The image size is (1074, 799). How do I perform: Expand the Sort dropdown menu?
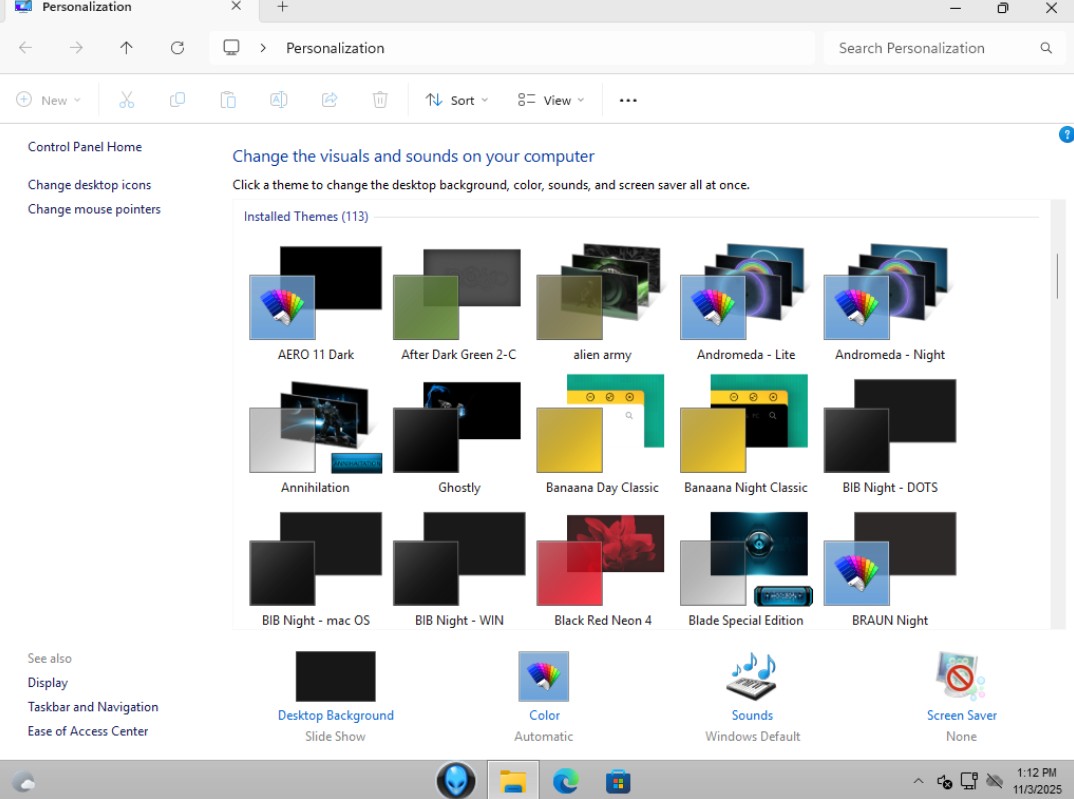[x=456, y=100]
